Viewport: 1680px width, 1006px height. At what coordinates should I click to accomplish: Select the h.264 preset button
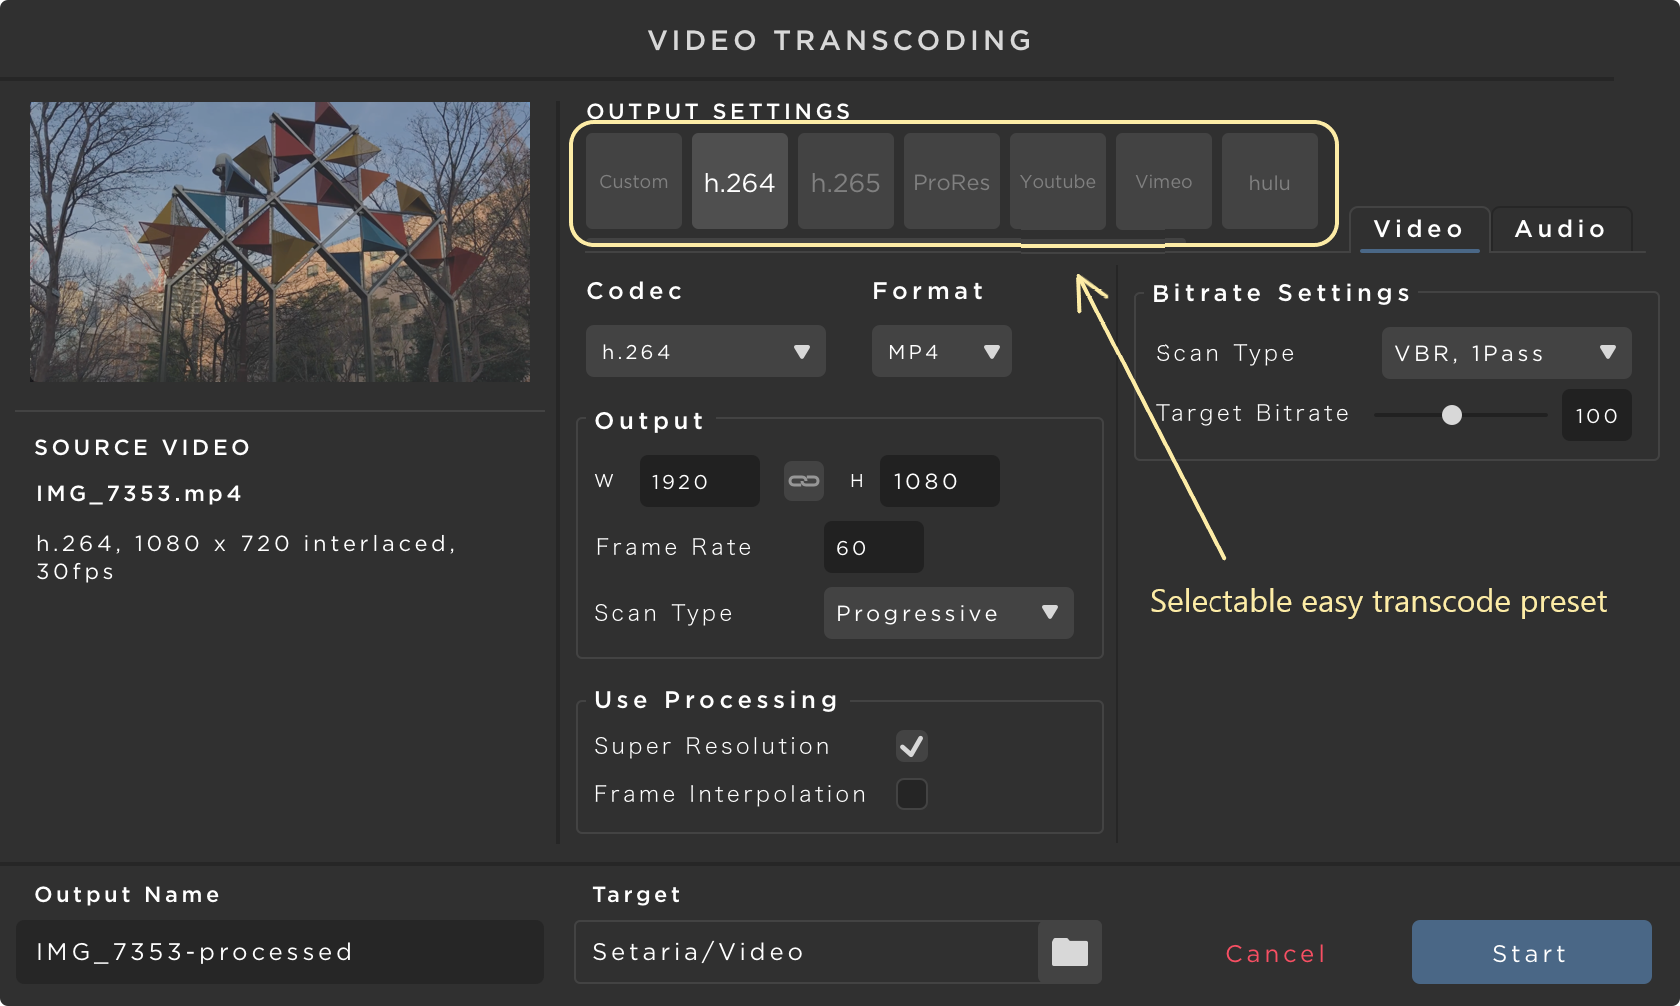(740, 181)
